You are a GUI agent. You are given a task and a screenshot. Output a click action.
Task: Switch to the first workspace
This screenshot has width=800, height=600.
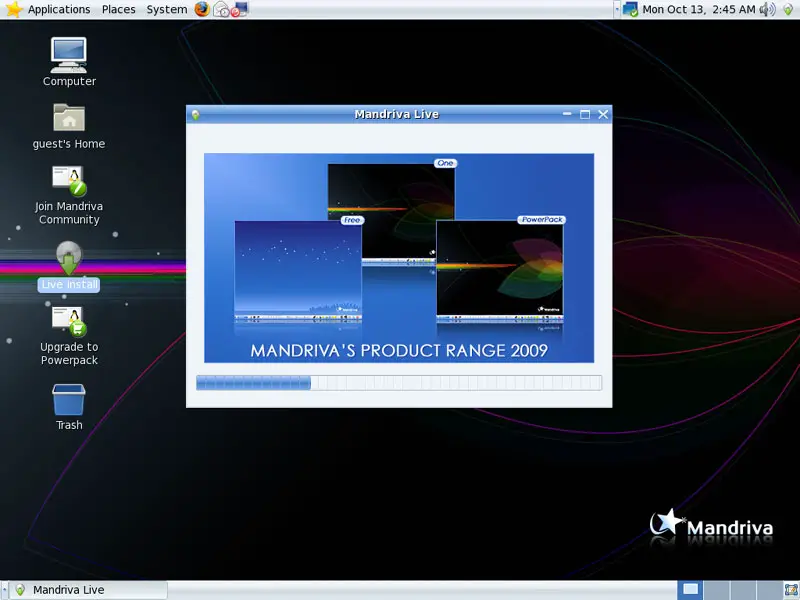690,590
